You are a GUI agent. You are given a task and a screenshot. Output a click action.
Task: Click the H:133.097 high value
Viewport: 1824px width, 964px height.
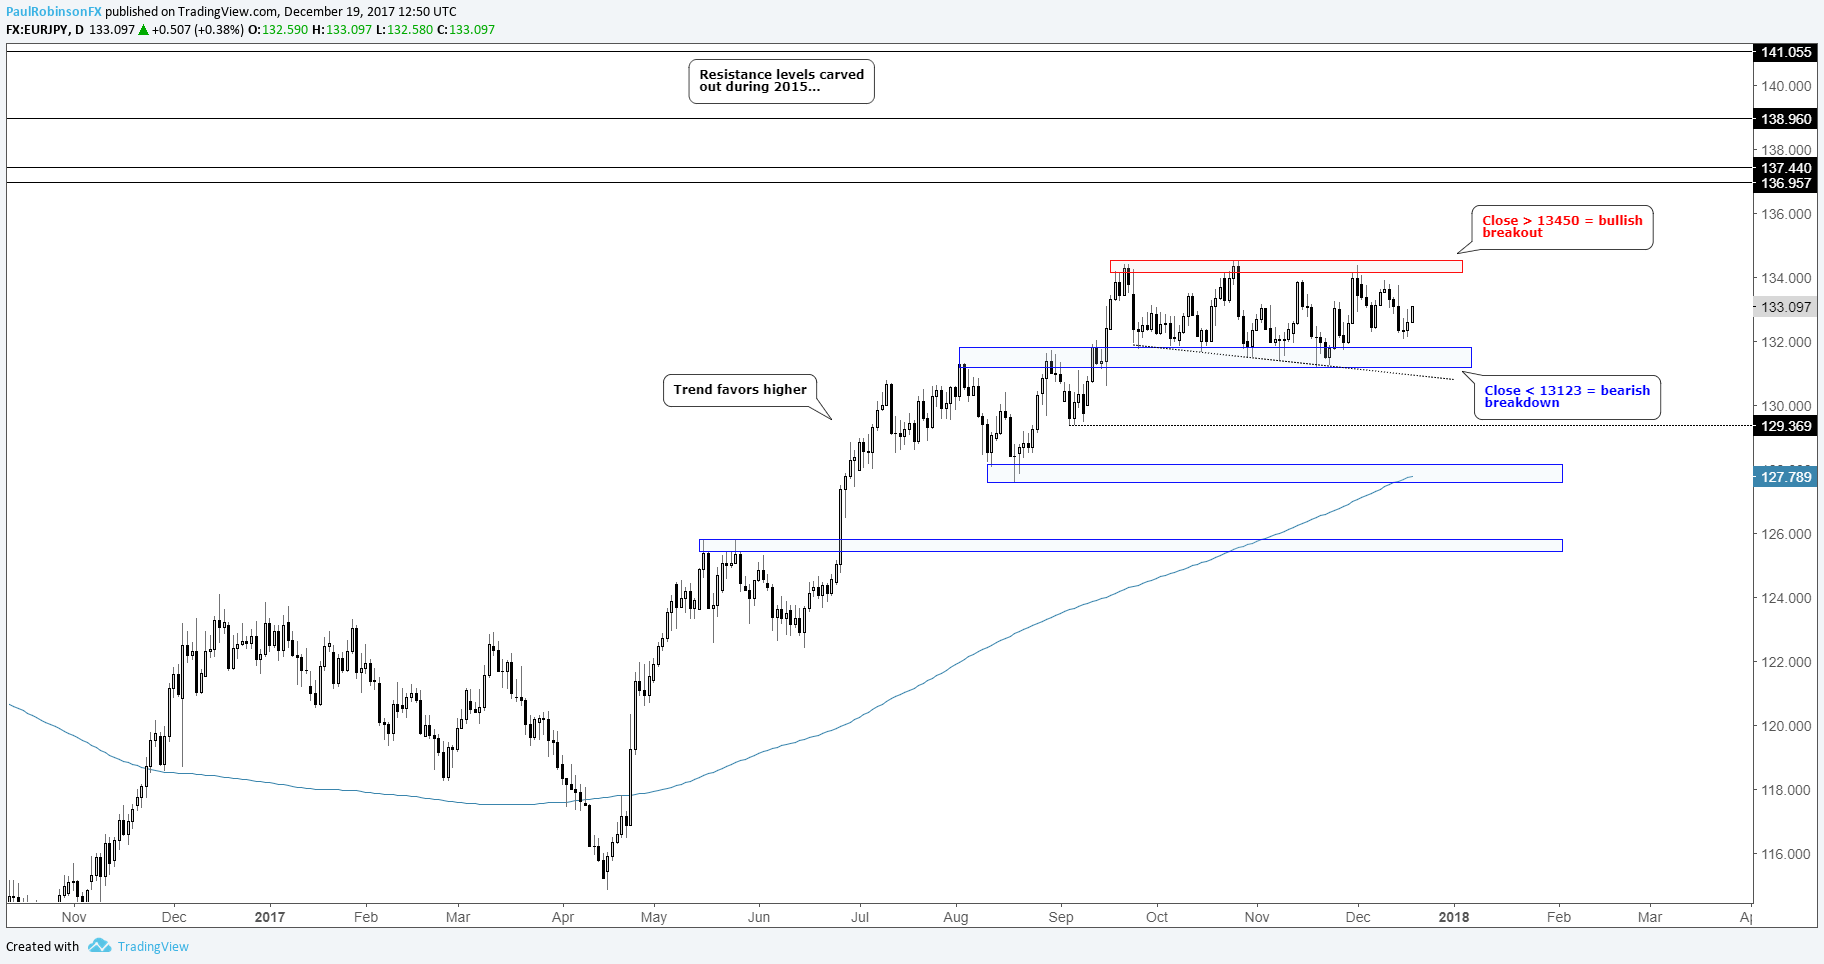342,30
